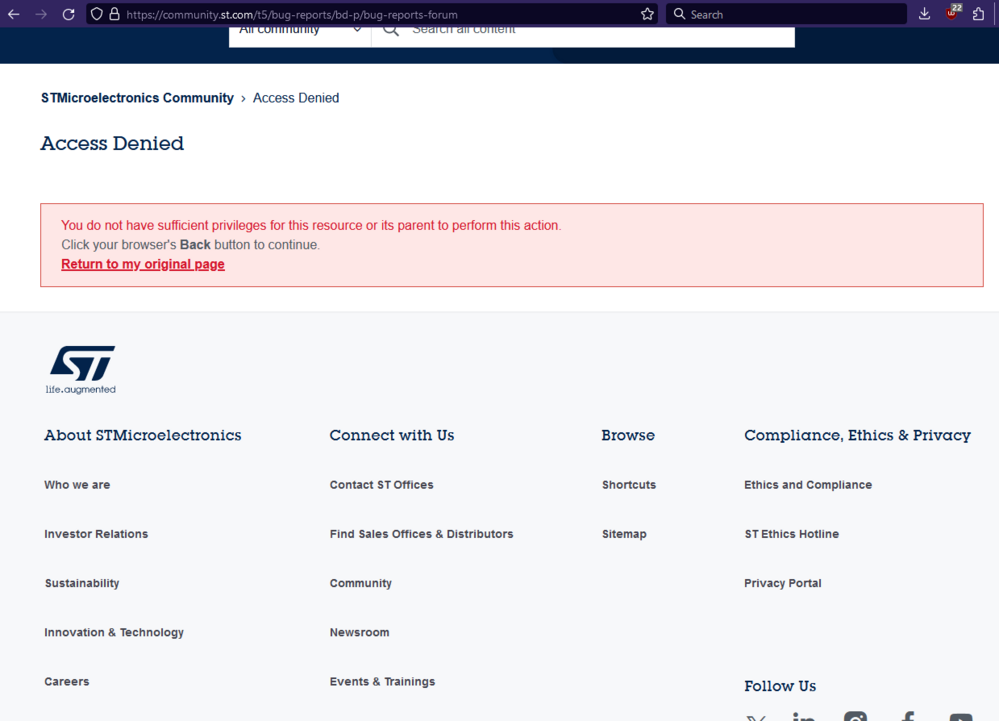Visit the Careers page
Image resolution: width=999 pixels, height=721 pixels.
click(x=67, y=682)
